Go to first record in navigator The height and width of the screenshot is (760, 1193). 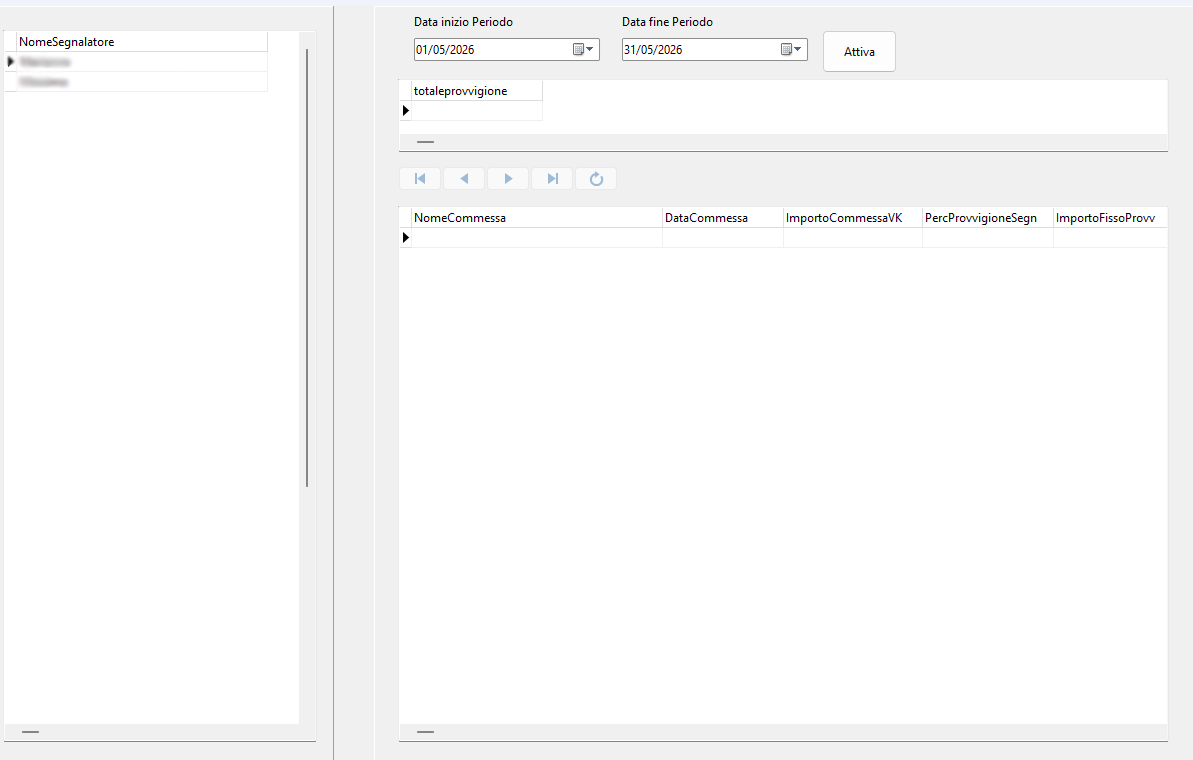point(420,179)
